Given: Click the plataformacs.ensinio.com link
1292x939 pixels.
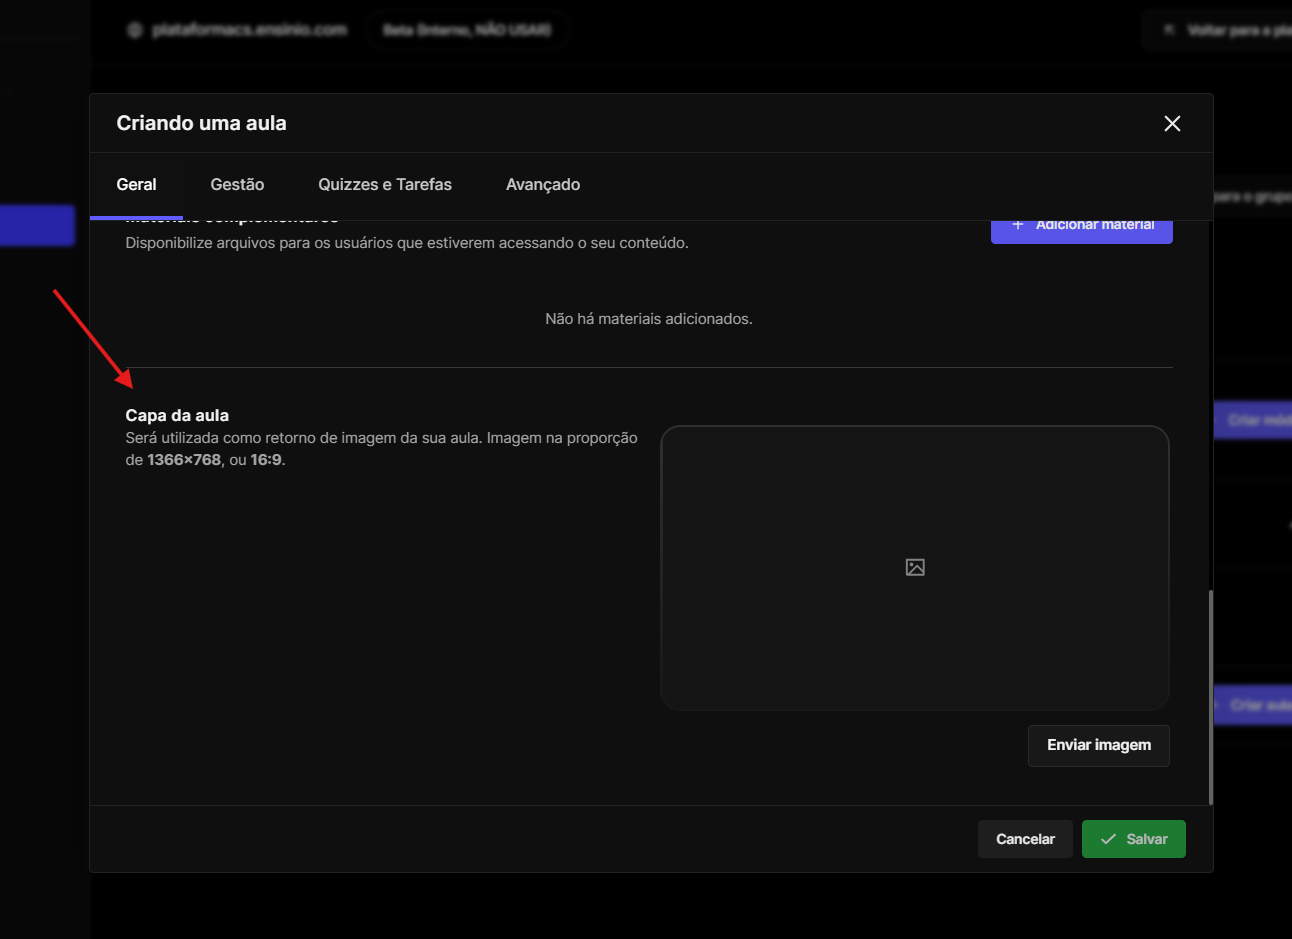Looking at the screenshot, I should [249, 30].
